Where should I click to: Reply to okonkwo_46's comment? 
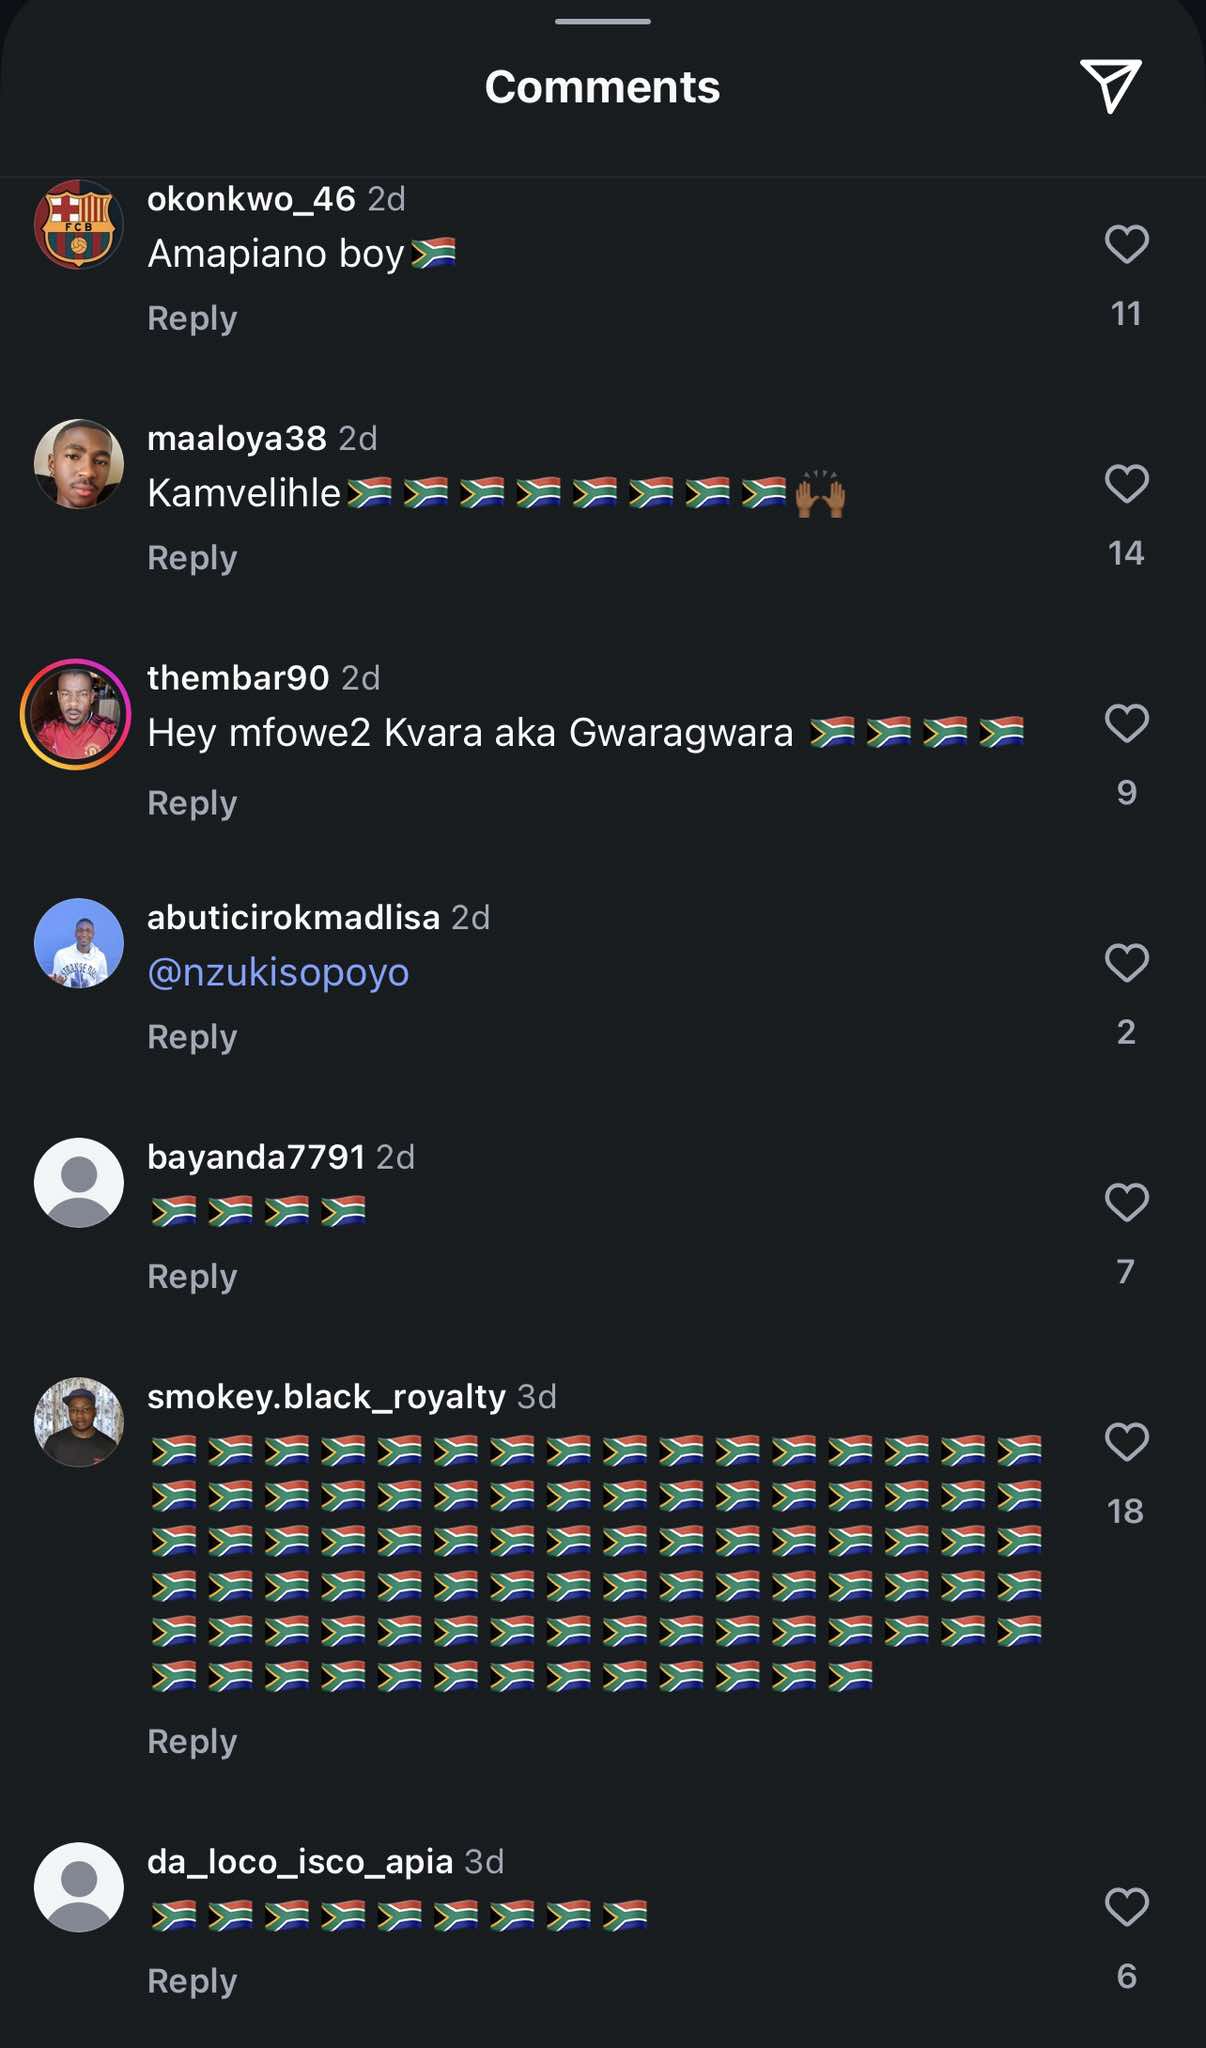192,318
